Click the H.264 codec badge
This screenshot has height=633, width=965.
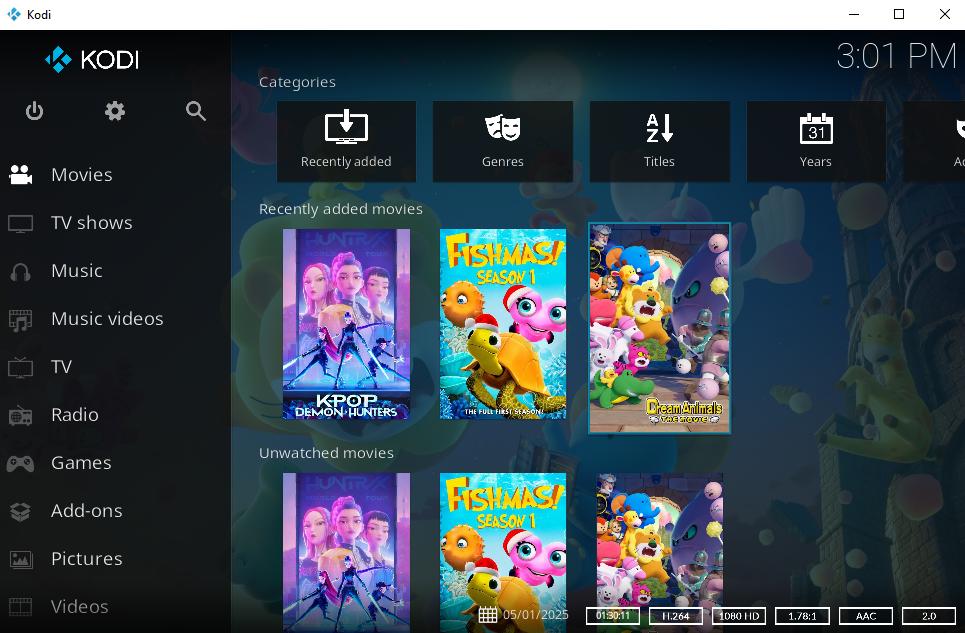[676, 616]
